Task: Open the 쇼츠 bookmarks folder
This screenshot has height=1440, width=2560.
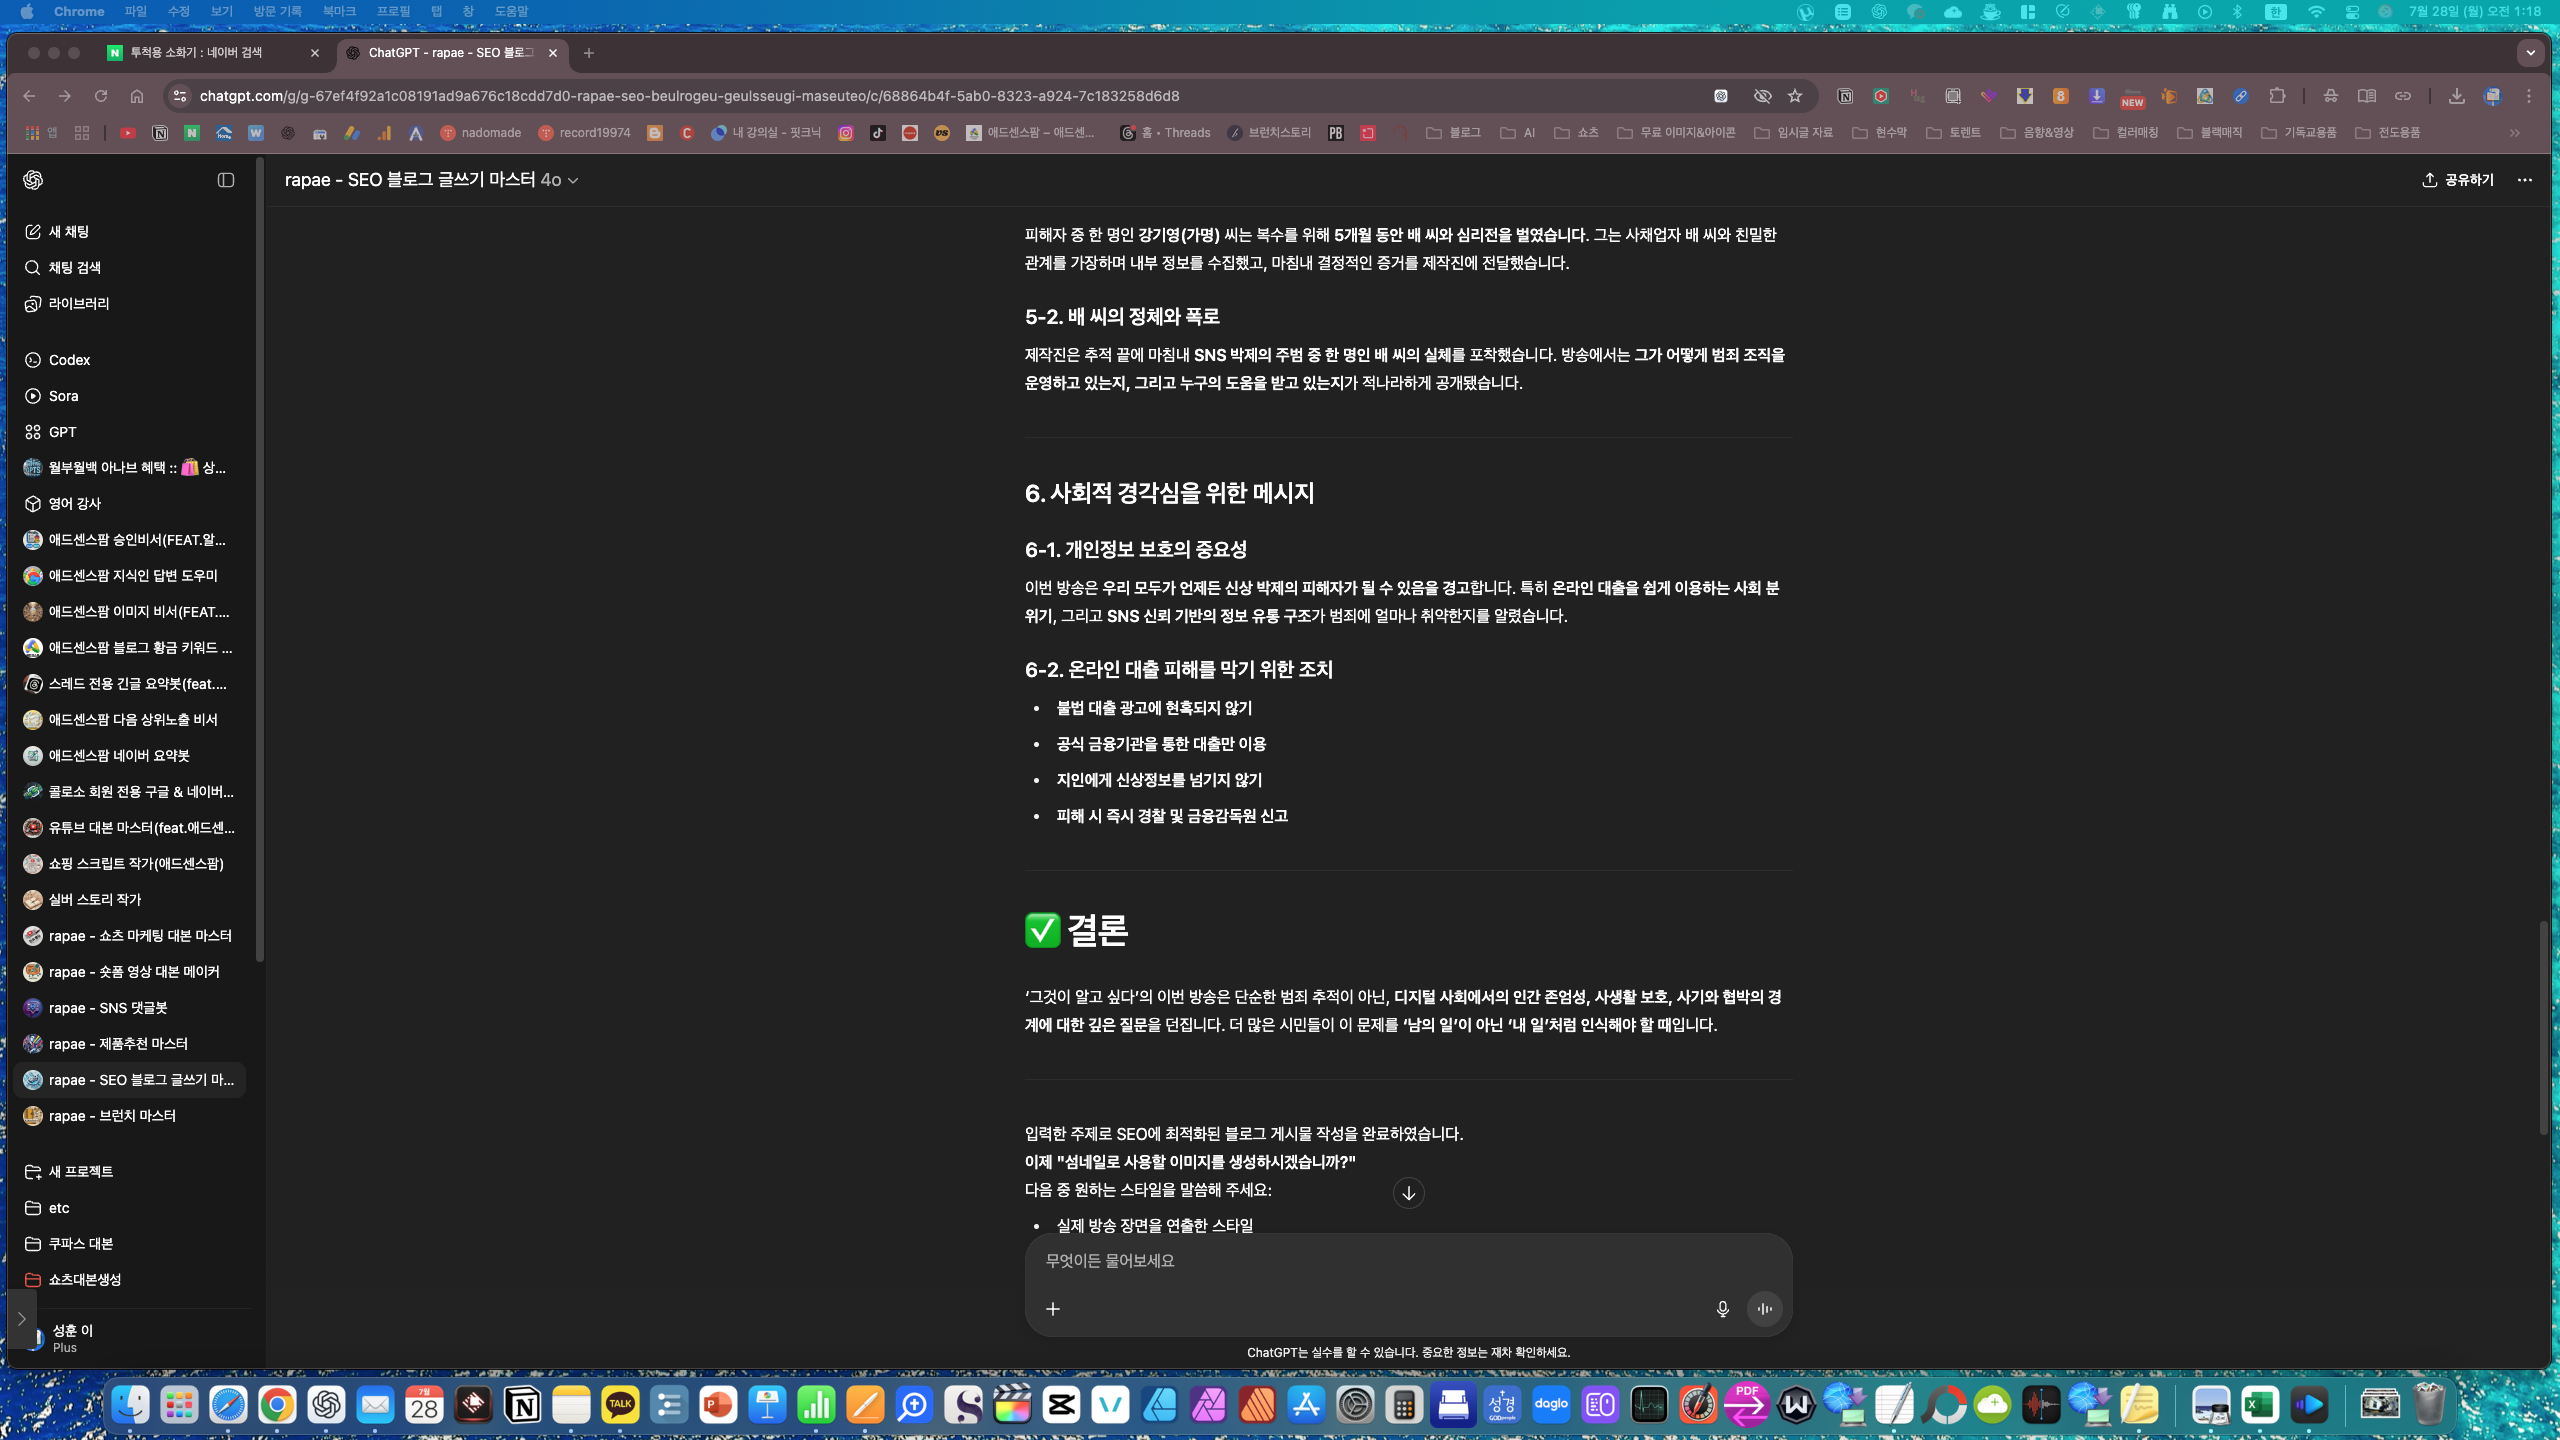Action: coord(1576,133)
